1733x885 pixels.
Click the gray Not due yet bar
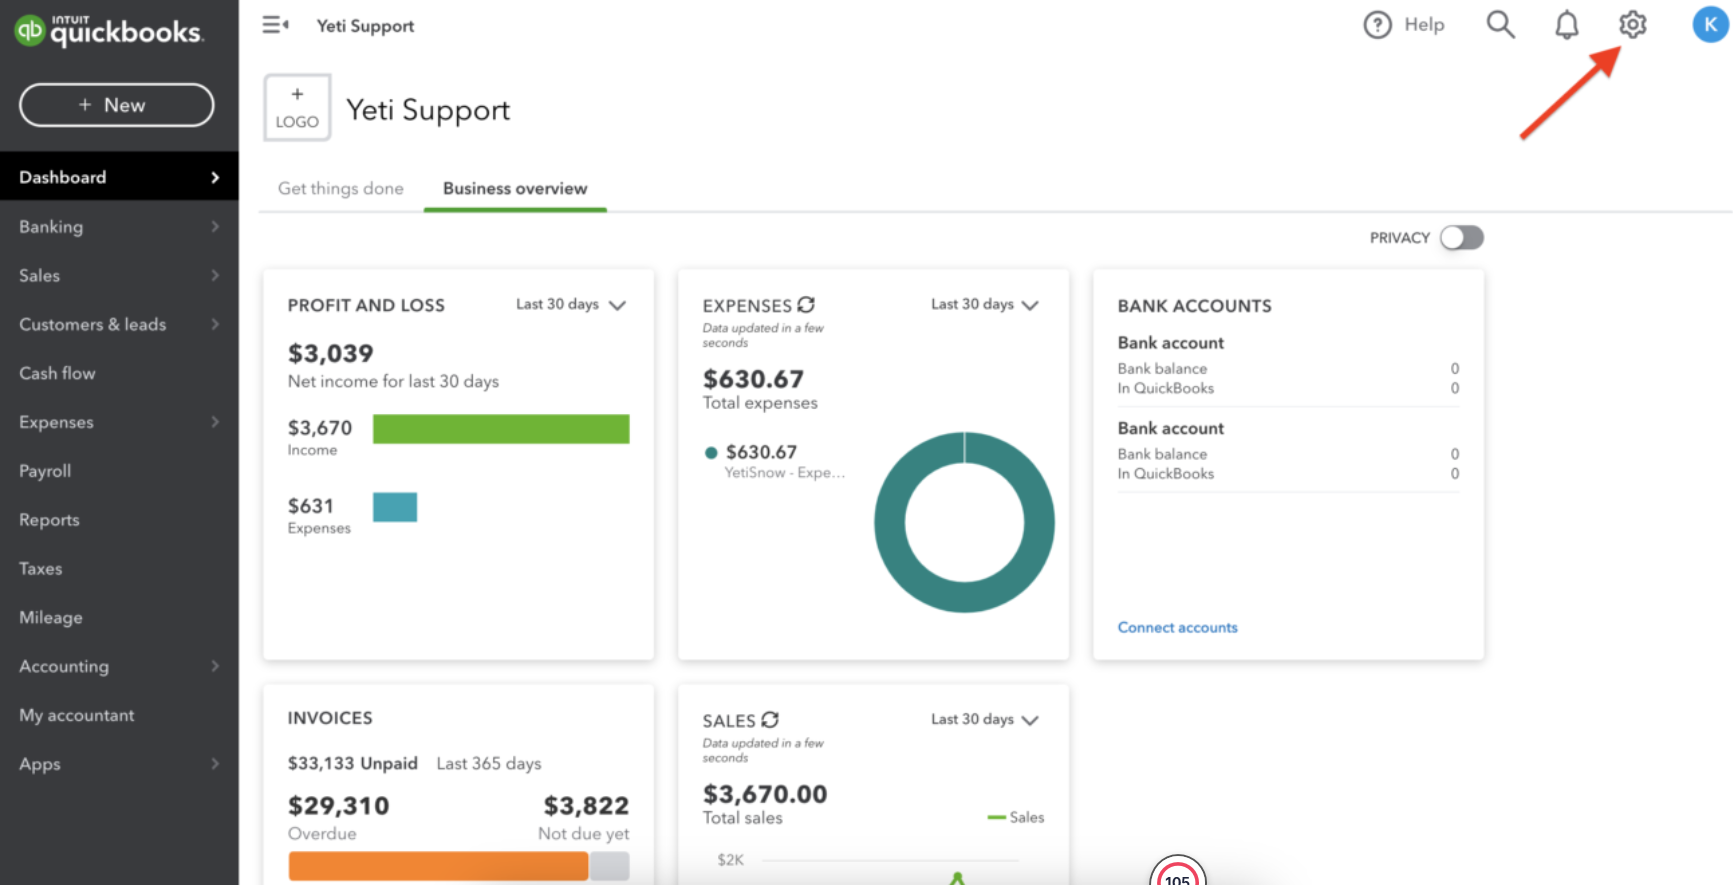tap(610, 866)
